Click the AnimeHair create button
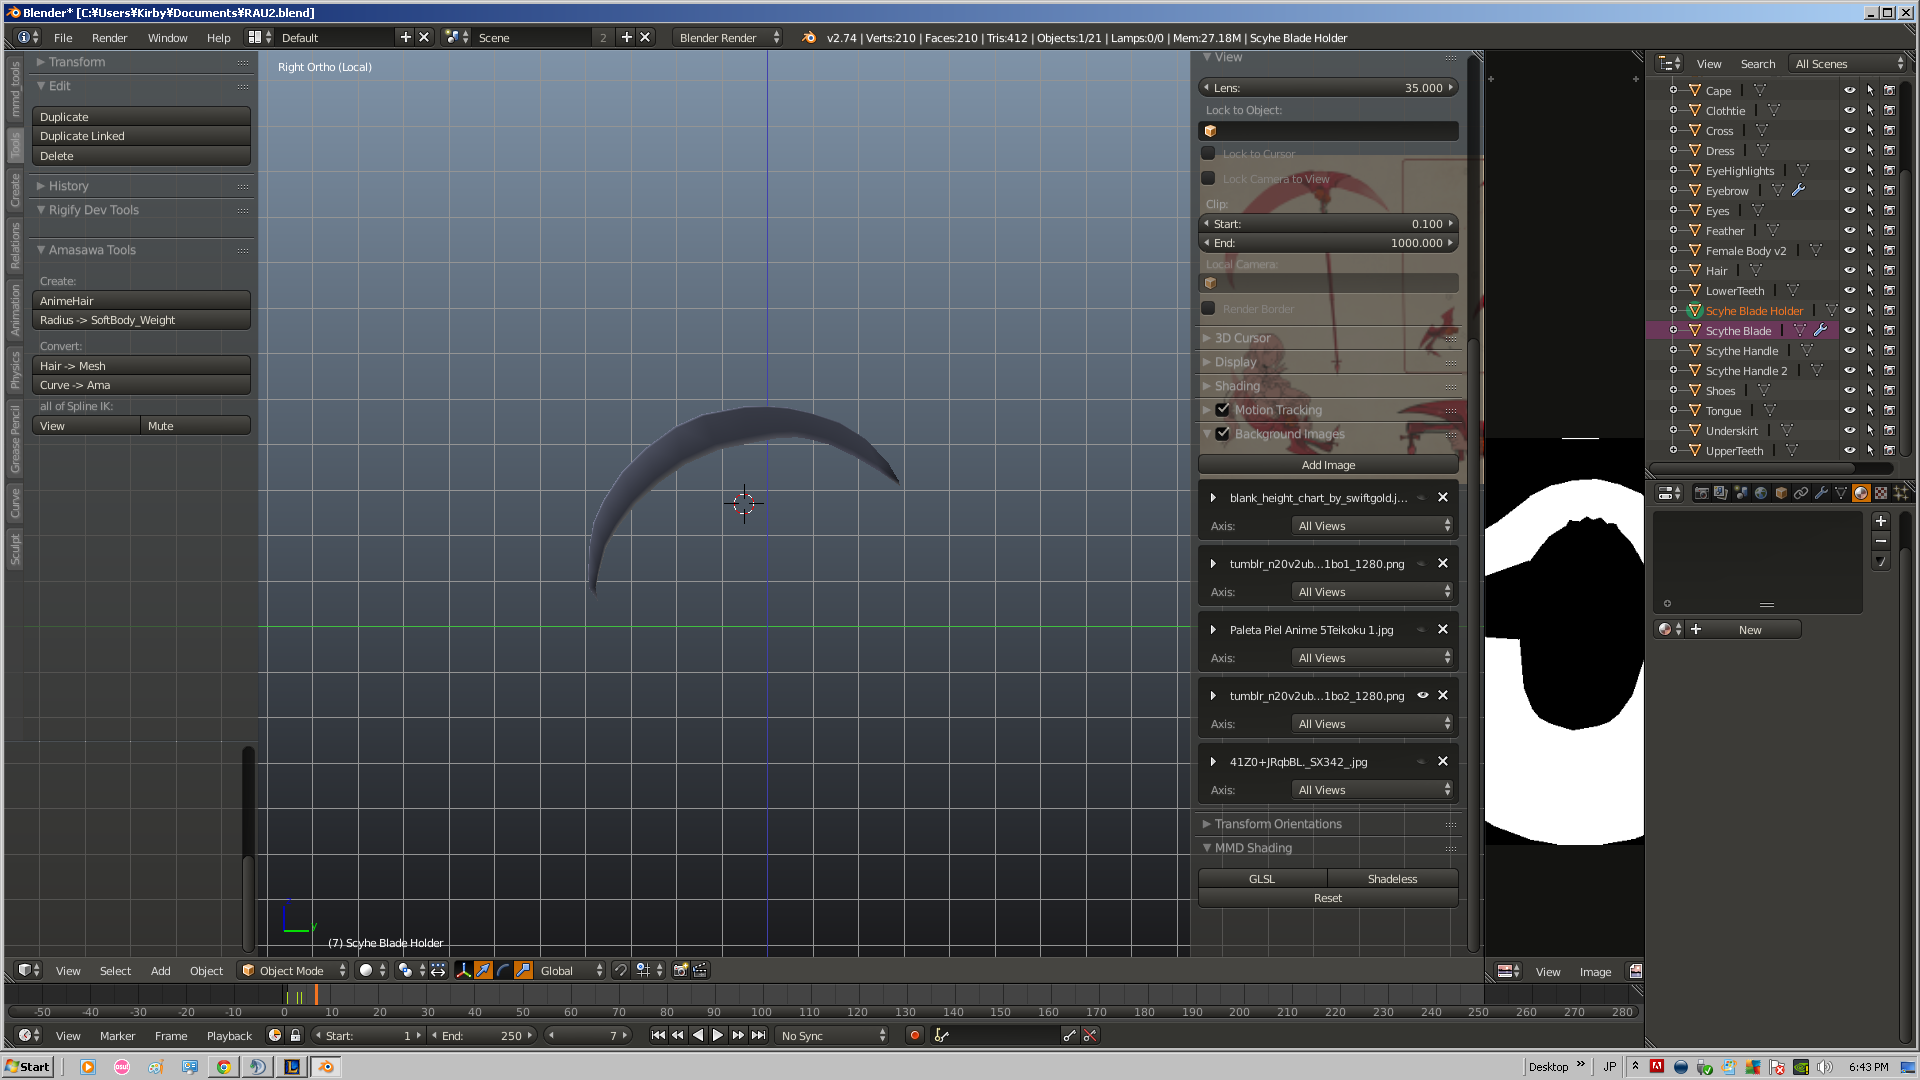1920x1080 pixels. [x=141, y=301]
